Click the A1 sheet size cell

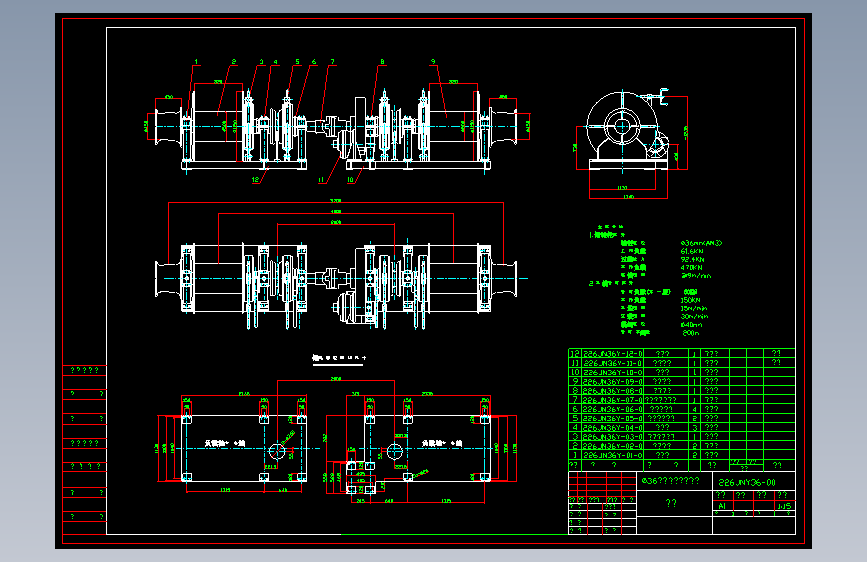point(722,506)
